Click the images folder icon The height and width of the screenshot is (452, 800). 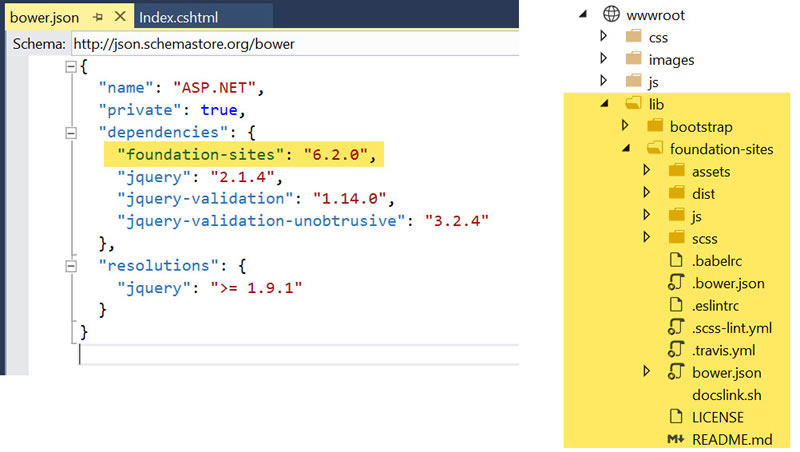pos(634,59)
